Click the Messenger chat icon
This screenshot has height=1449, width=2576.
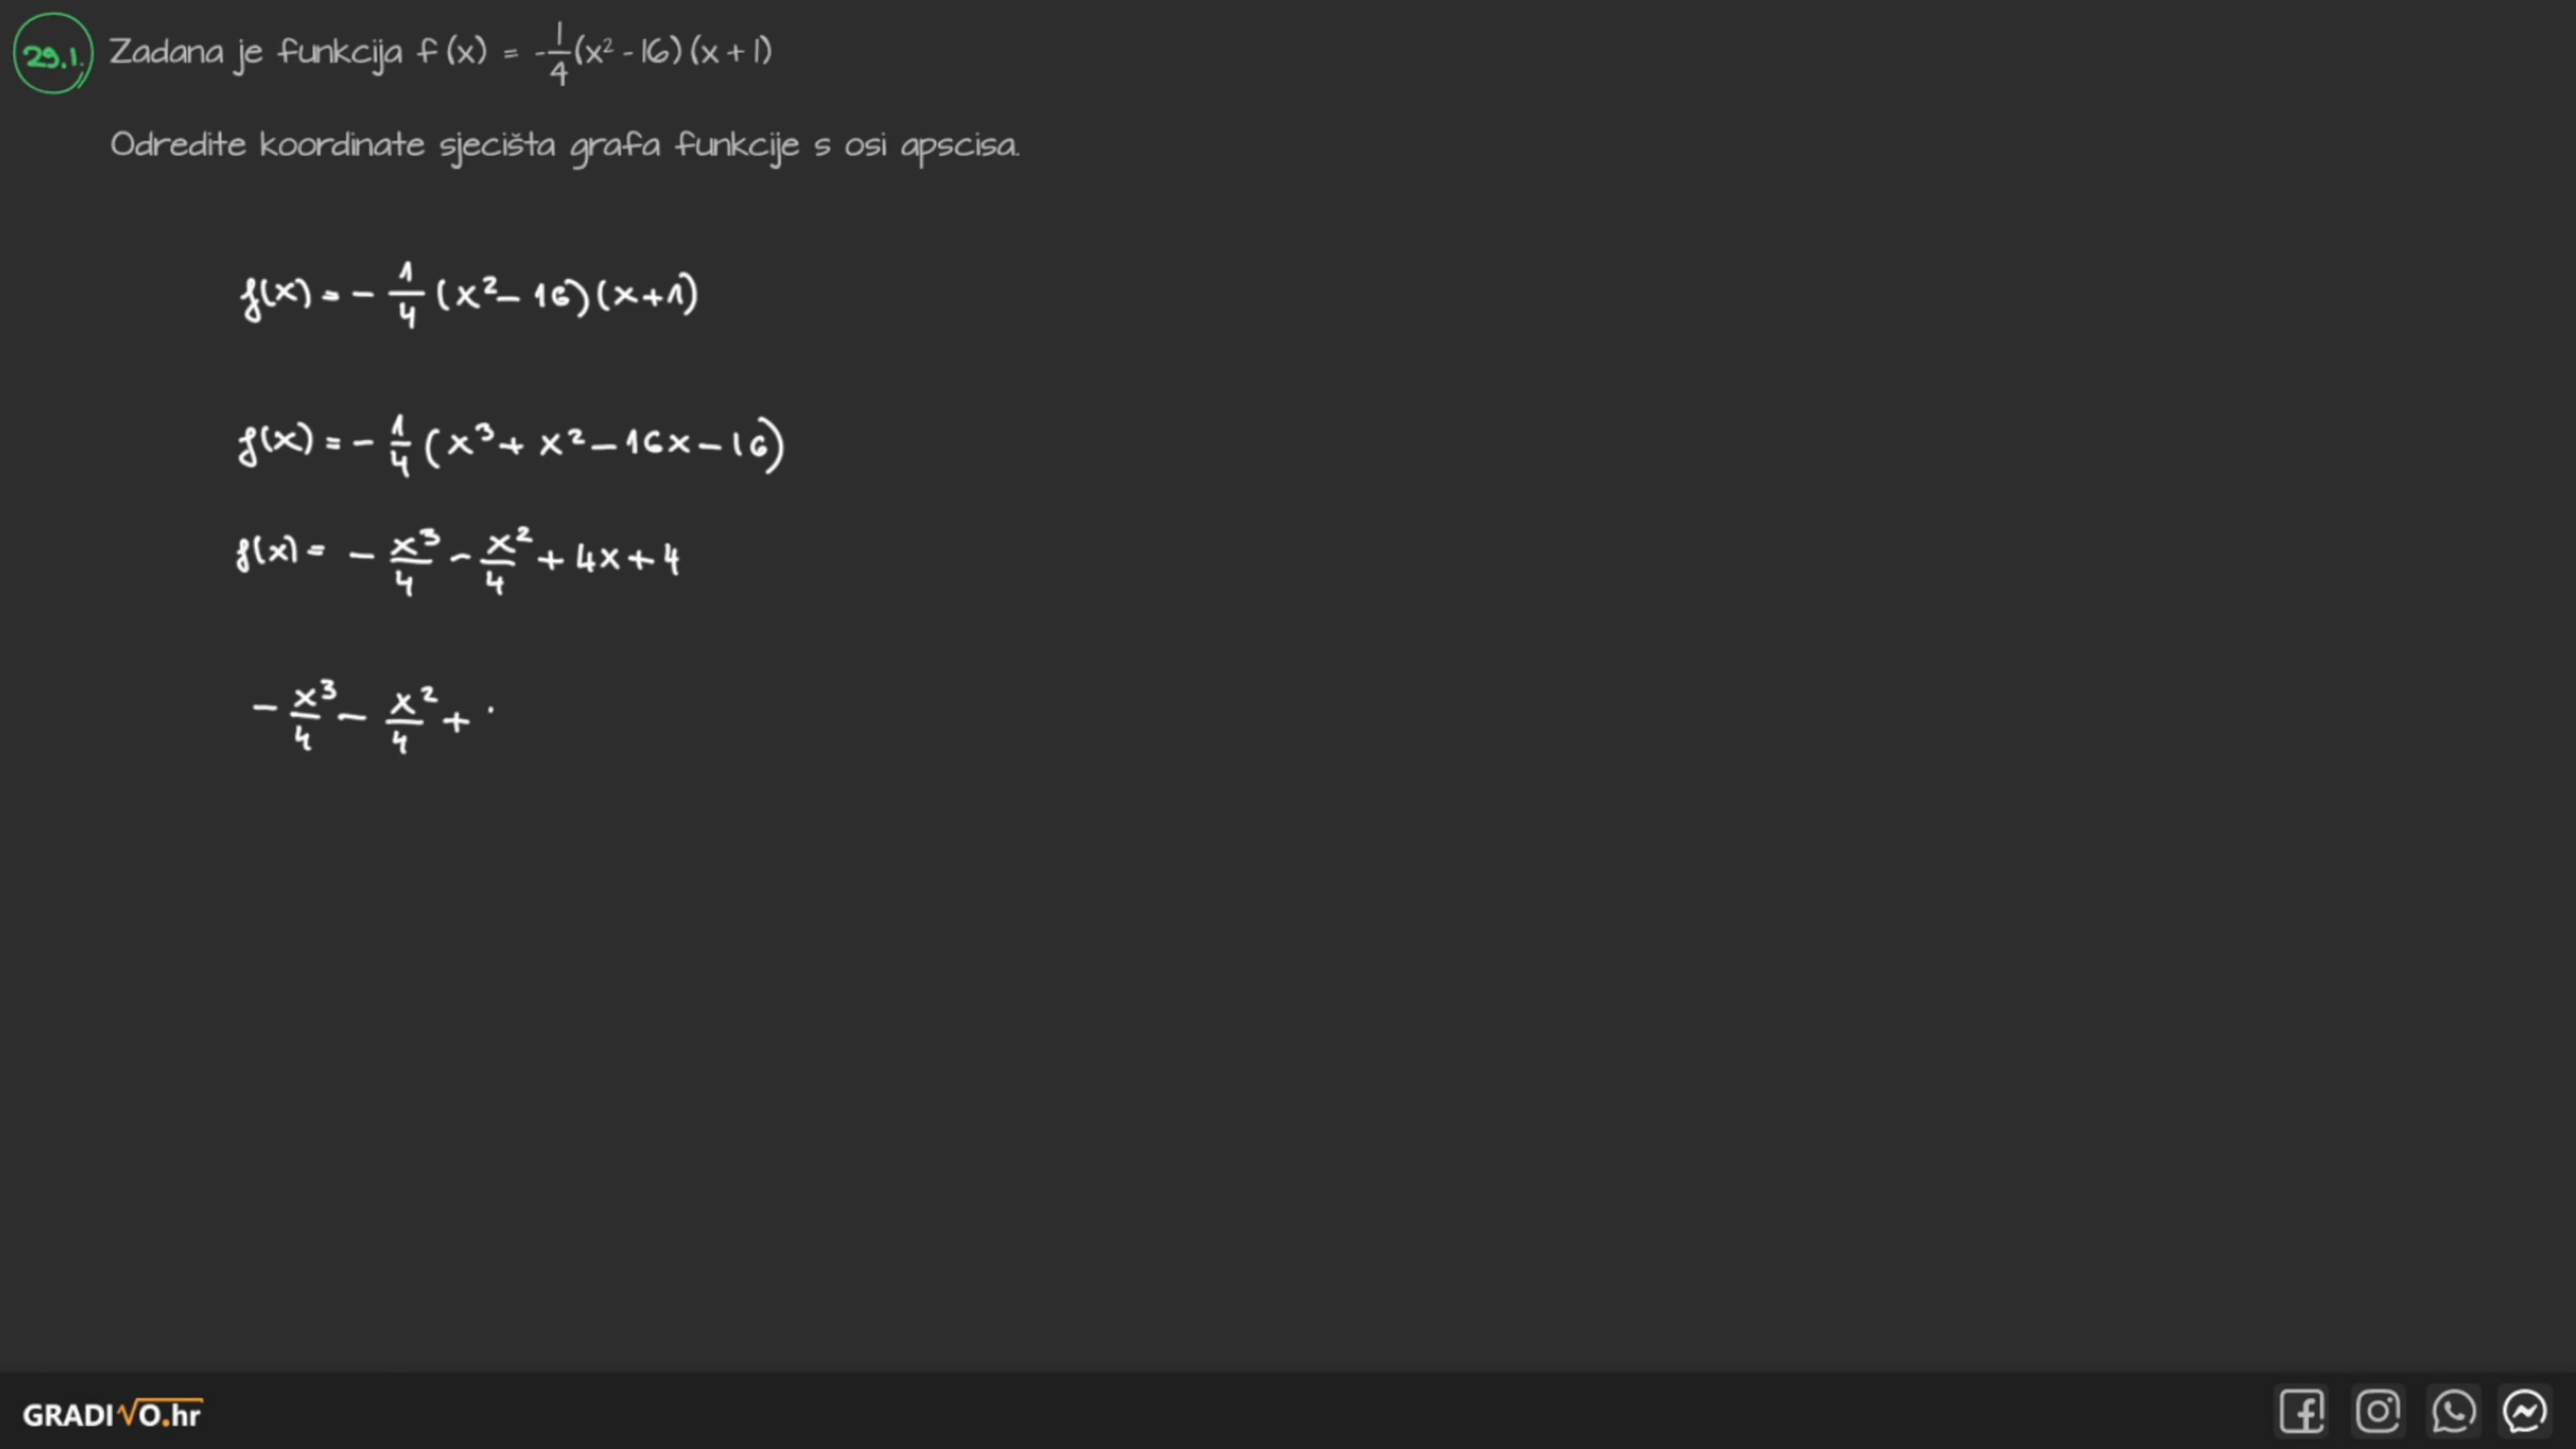[2525, 1412]
